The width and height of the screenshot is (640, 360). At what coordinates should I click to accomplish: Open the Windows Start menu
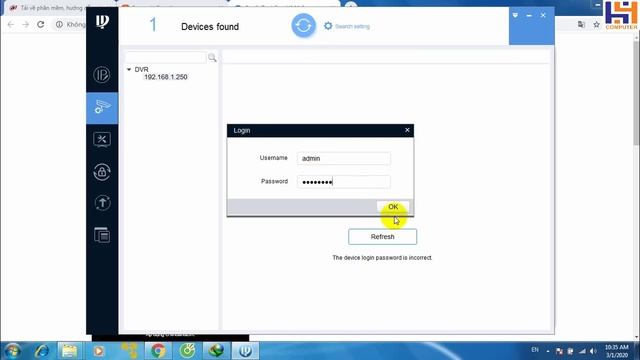[12, 351]
